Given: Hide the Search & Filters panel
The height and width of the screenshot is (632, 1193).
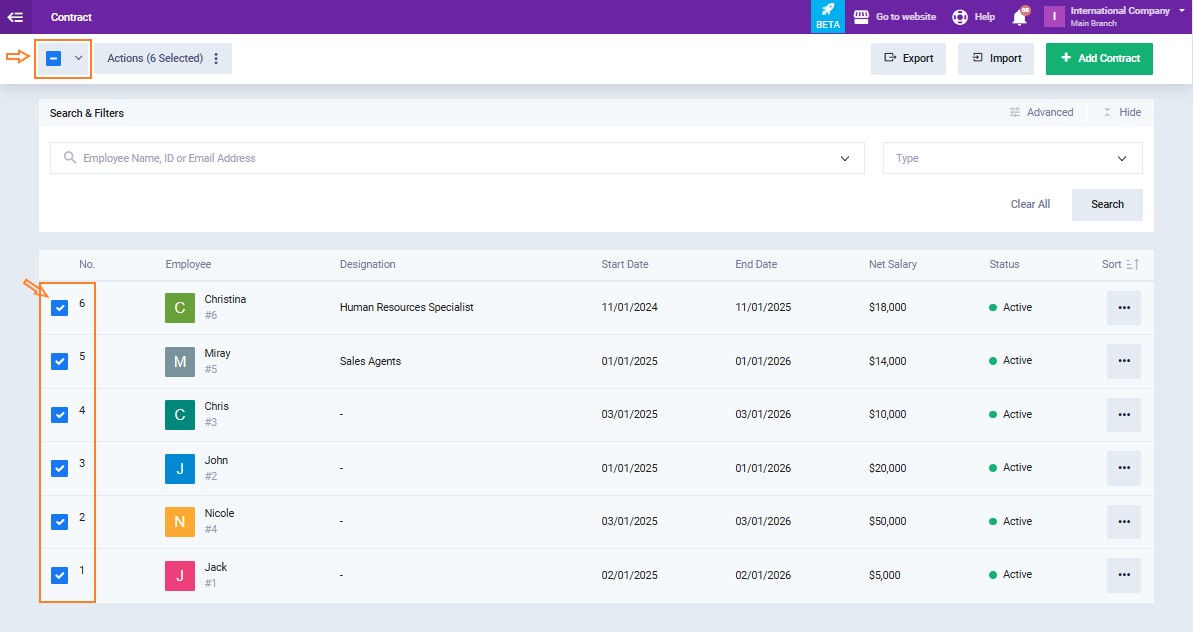Looking at the screenshot, I should click(1122, 113).
